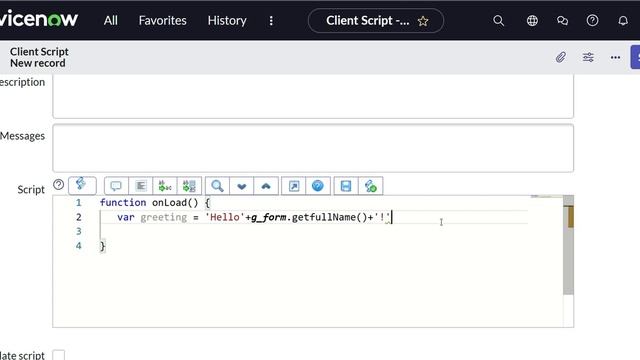Click the Client Script title pill
This screenshot has height=360, width=640.
[376, 20]
